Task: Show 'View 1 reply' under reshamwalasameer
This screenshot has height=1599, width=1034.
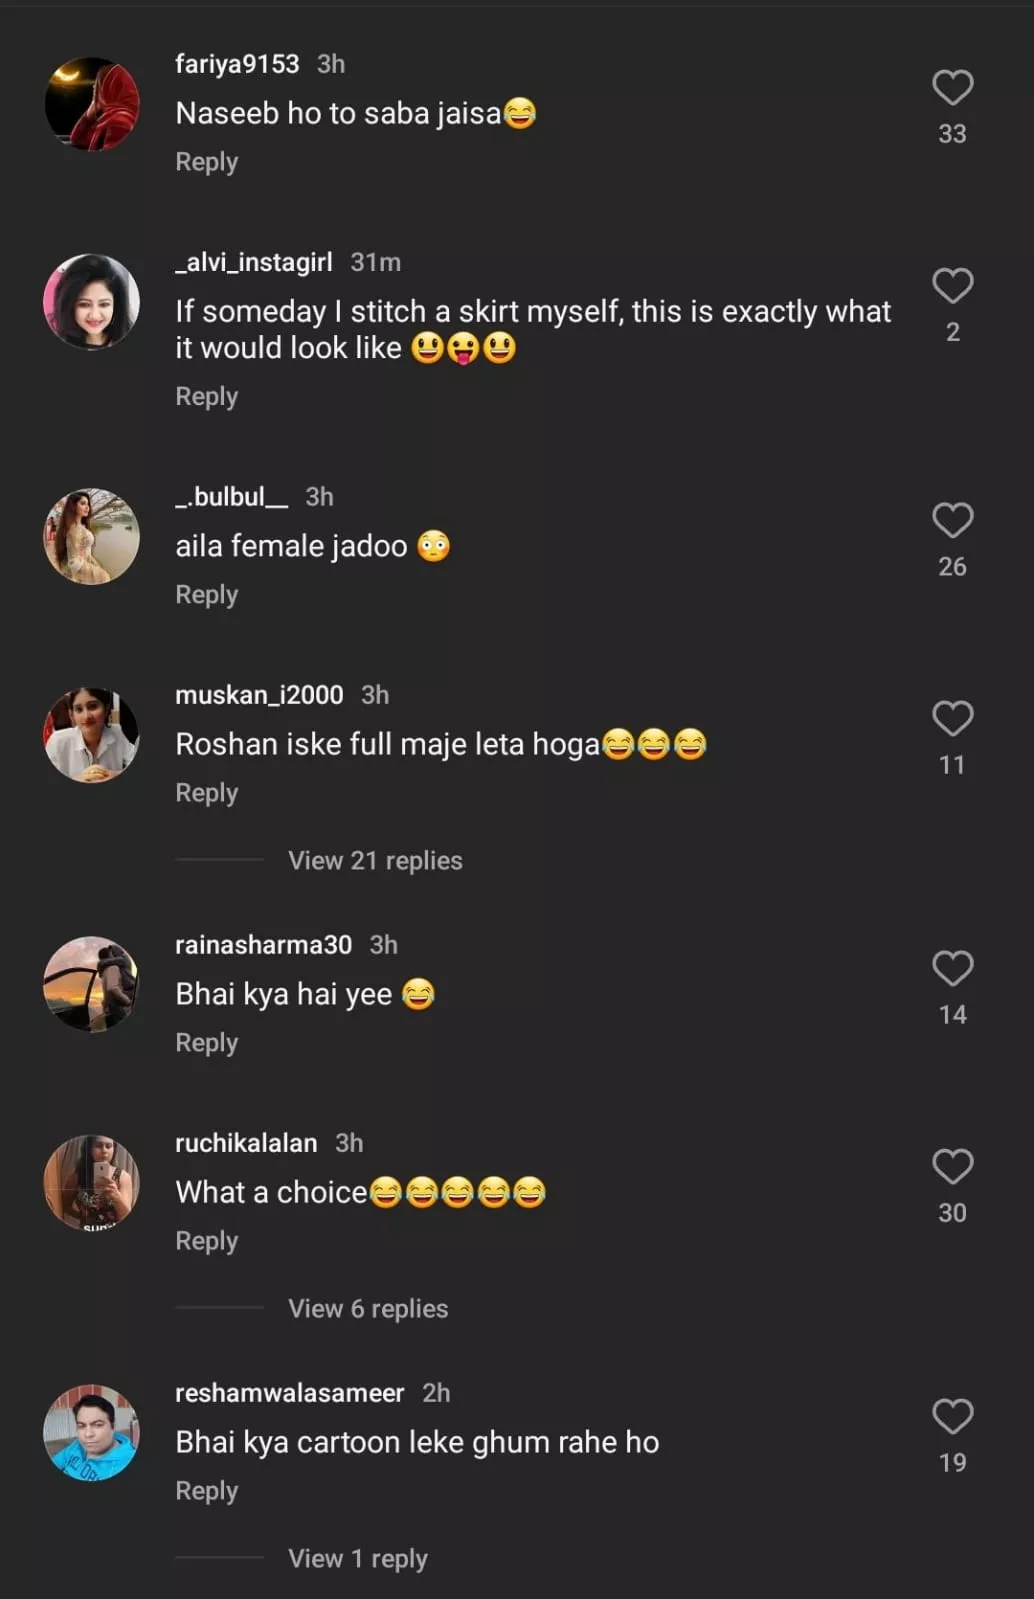Action: [357, 1559]
